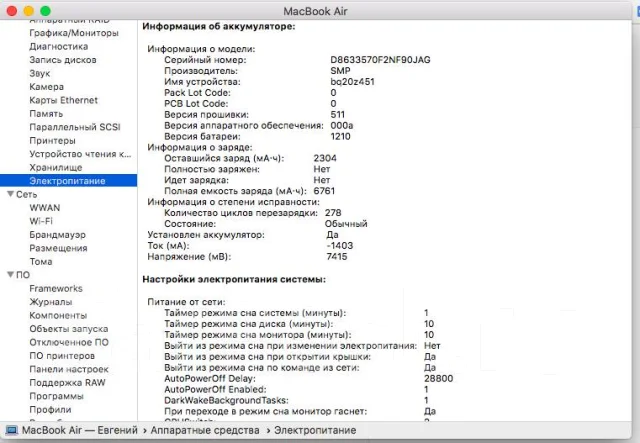The width and height of the screenshot is (640, 443).
Task: Click the serial number D8633570F2NF90JAG
Action: click(380, 60)
